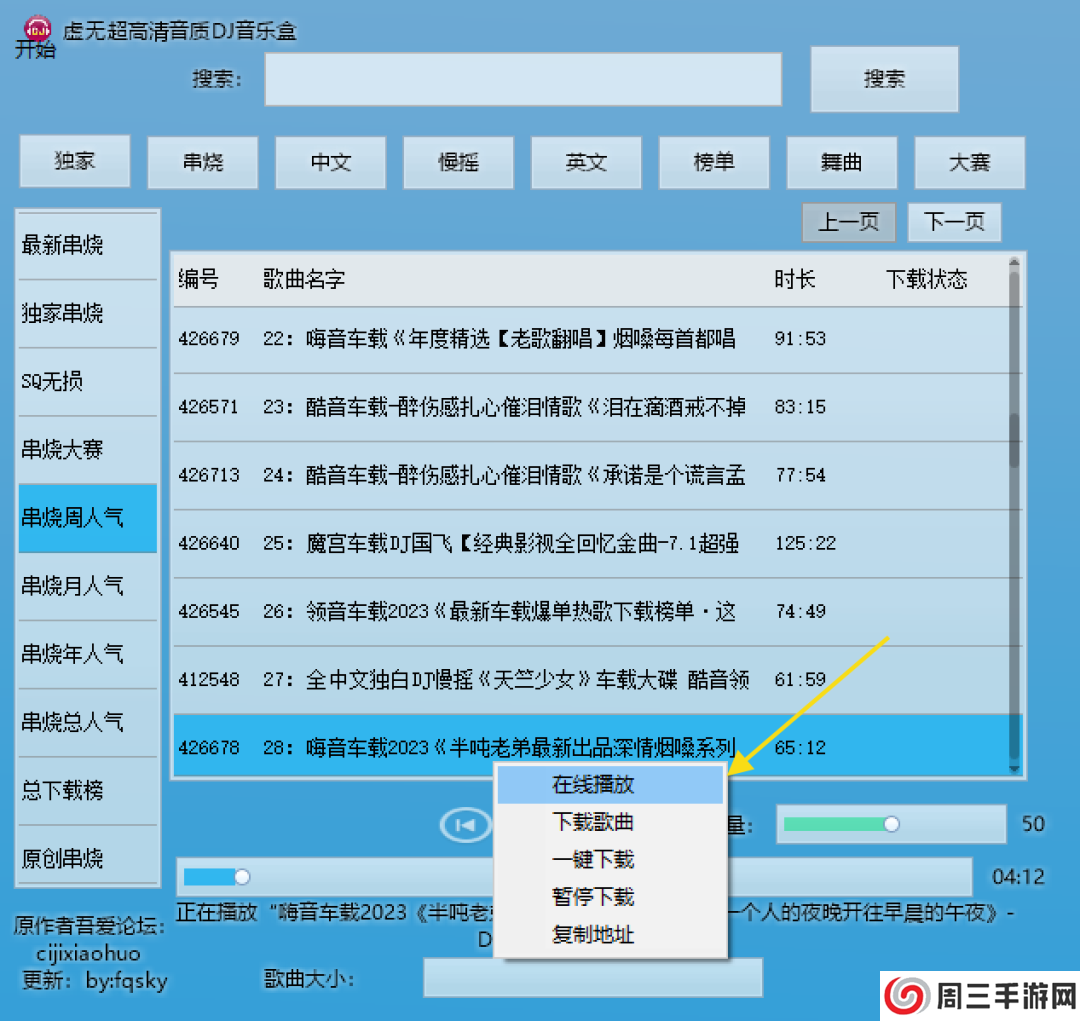The image size is (1080, 1021).
Task: Open 总下载榜 in the sidebar
Action: pyautogui.click(x=87, y=791)
